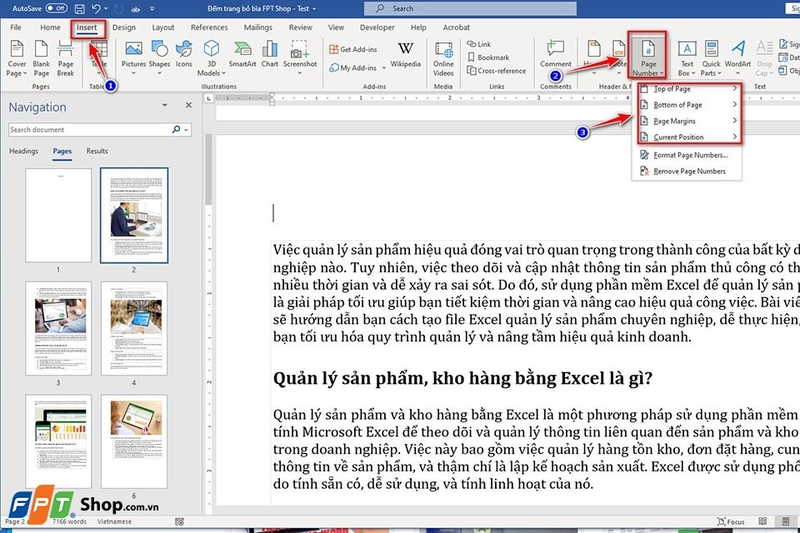Click the title bar Search box

pyautogui.click(x=470, y=8)
